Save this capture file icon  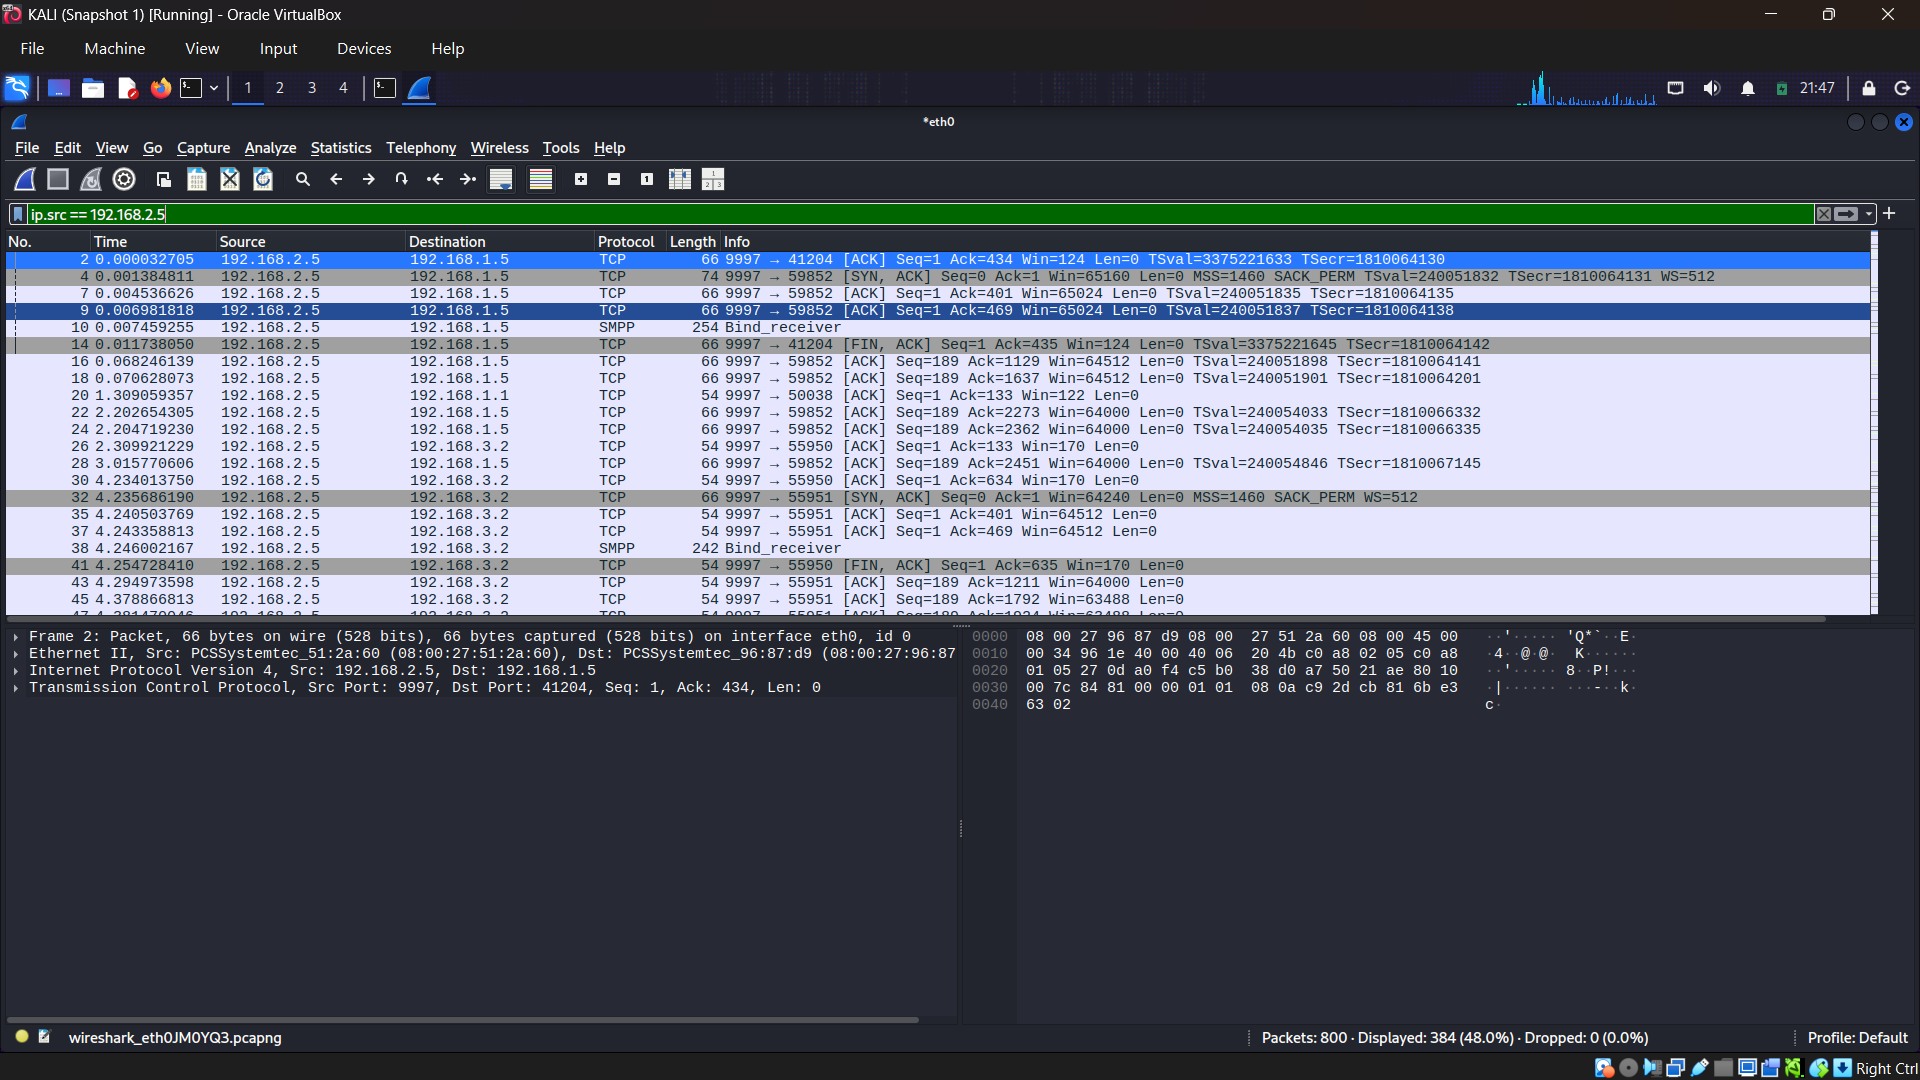197,179
